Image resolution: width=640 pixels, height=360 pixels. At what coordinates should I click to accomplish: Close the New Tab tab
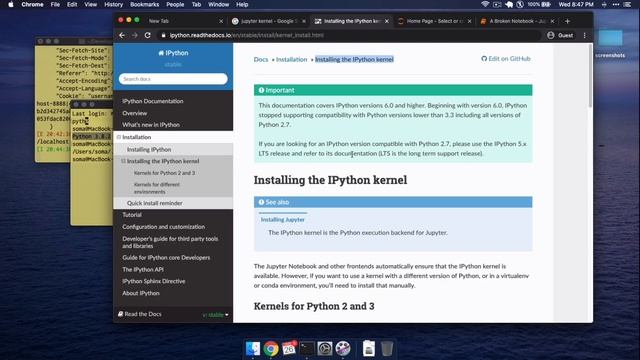click(221, 21)
